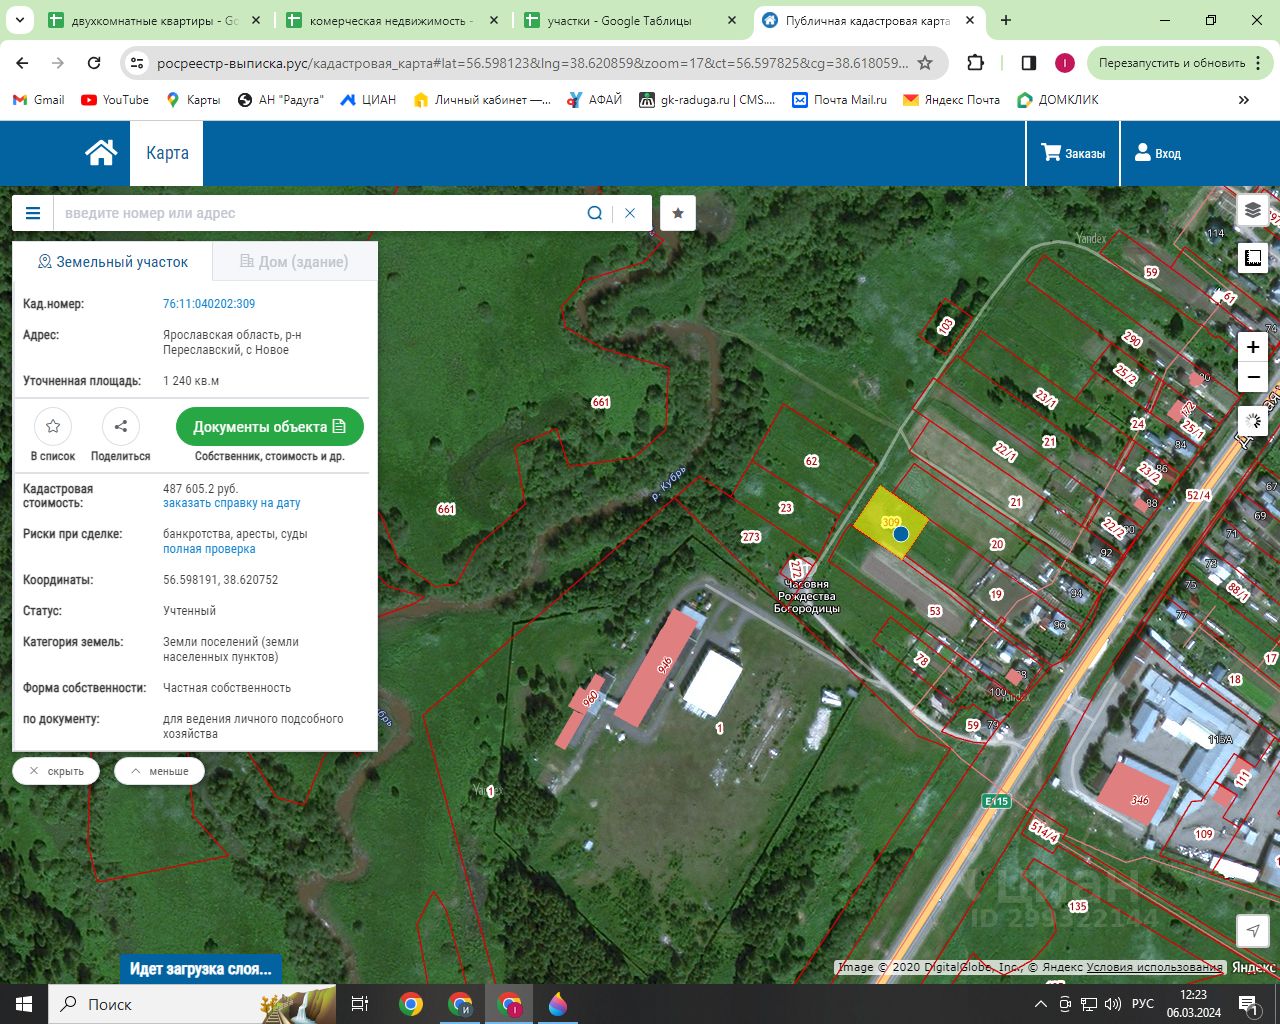Click the search magnifier icon

pyautogui.click(x=594, y=213)
